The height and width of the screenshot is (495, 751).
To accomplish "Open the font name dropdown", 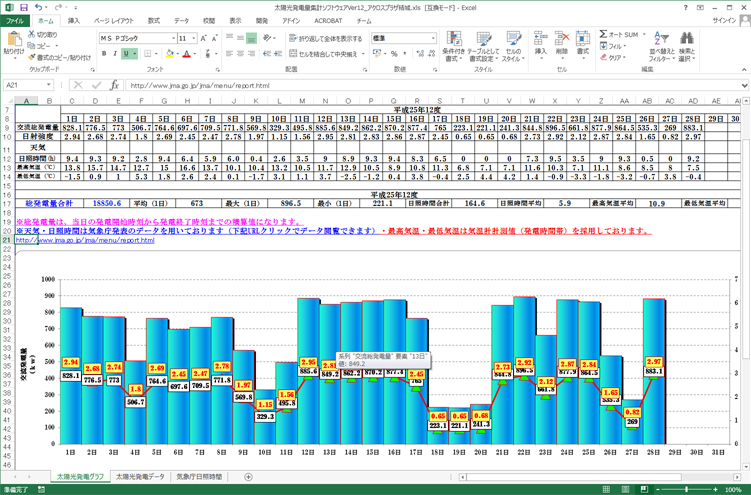I will pos(173,38).
